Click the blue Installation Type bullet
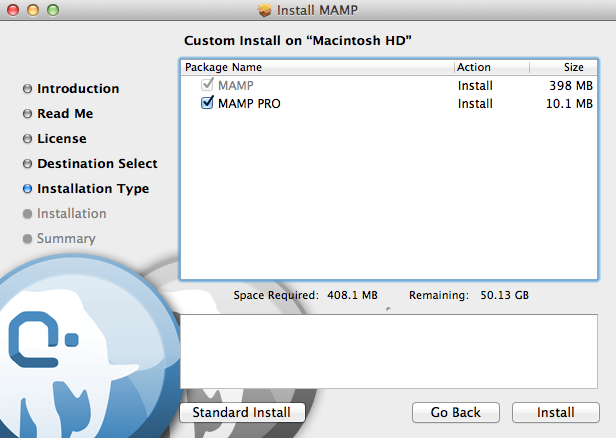Screen dimensions: 616x438 pos(27,189)
